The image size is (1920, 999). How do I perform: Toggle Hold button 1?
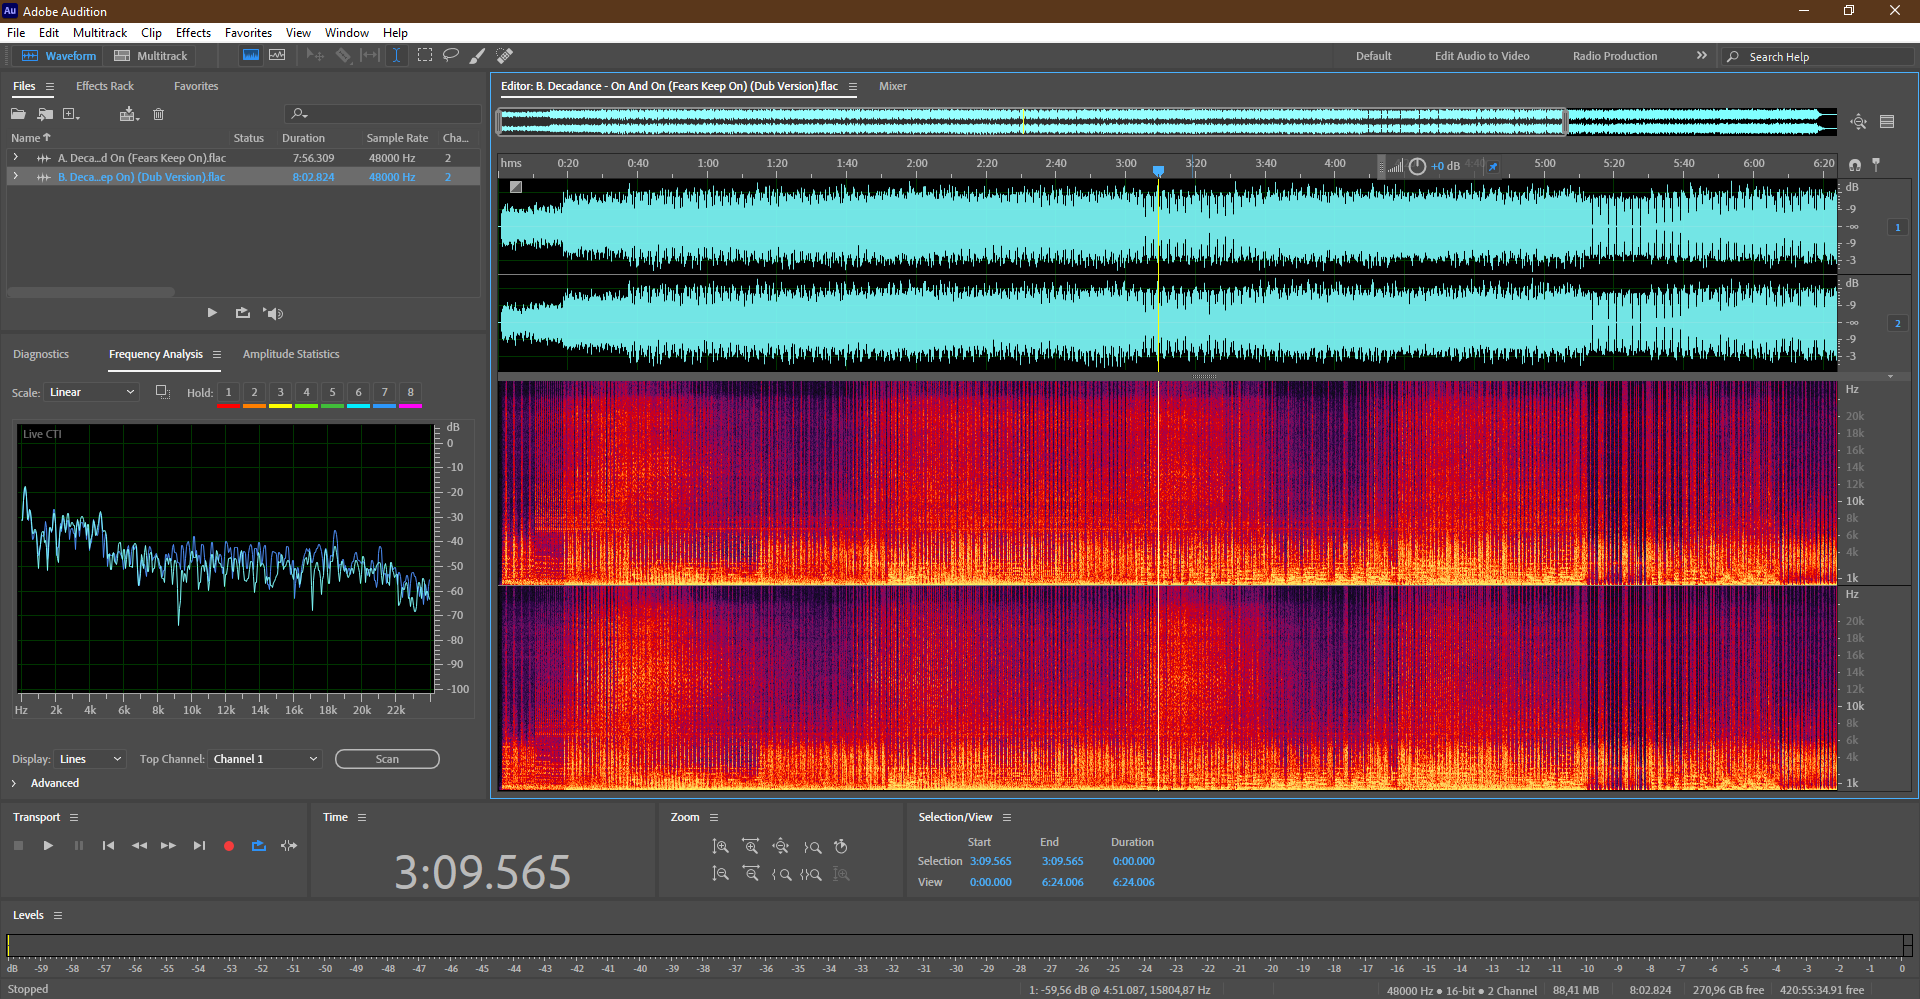click(x=229, y=393)
